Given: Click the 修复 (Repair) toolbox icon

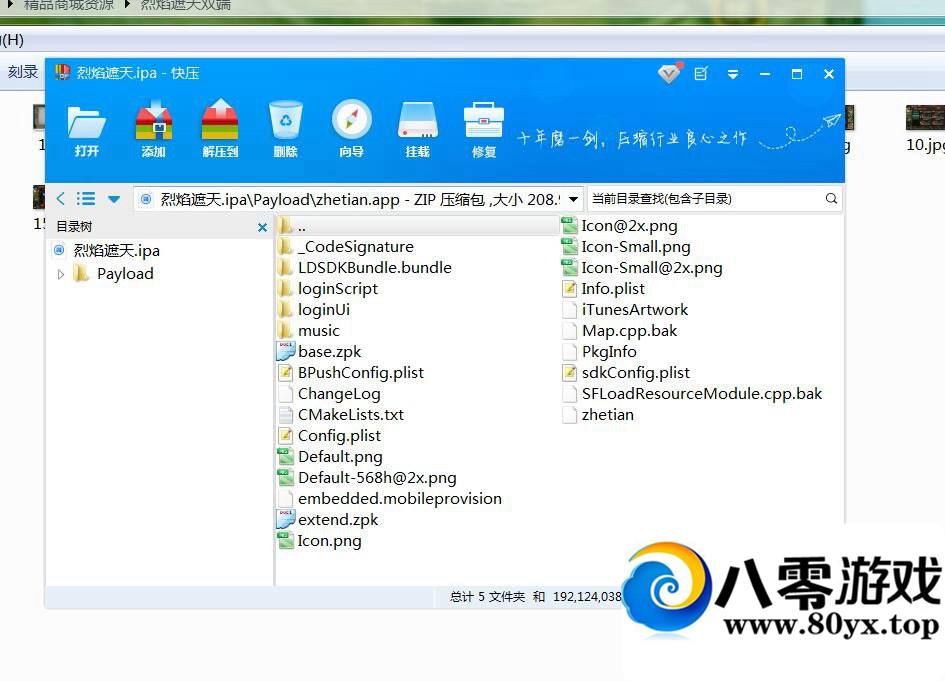Looking at the screenshot, I should (484, 129).
